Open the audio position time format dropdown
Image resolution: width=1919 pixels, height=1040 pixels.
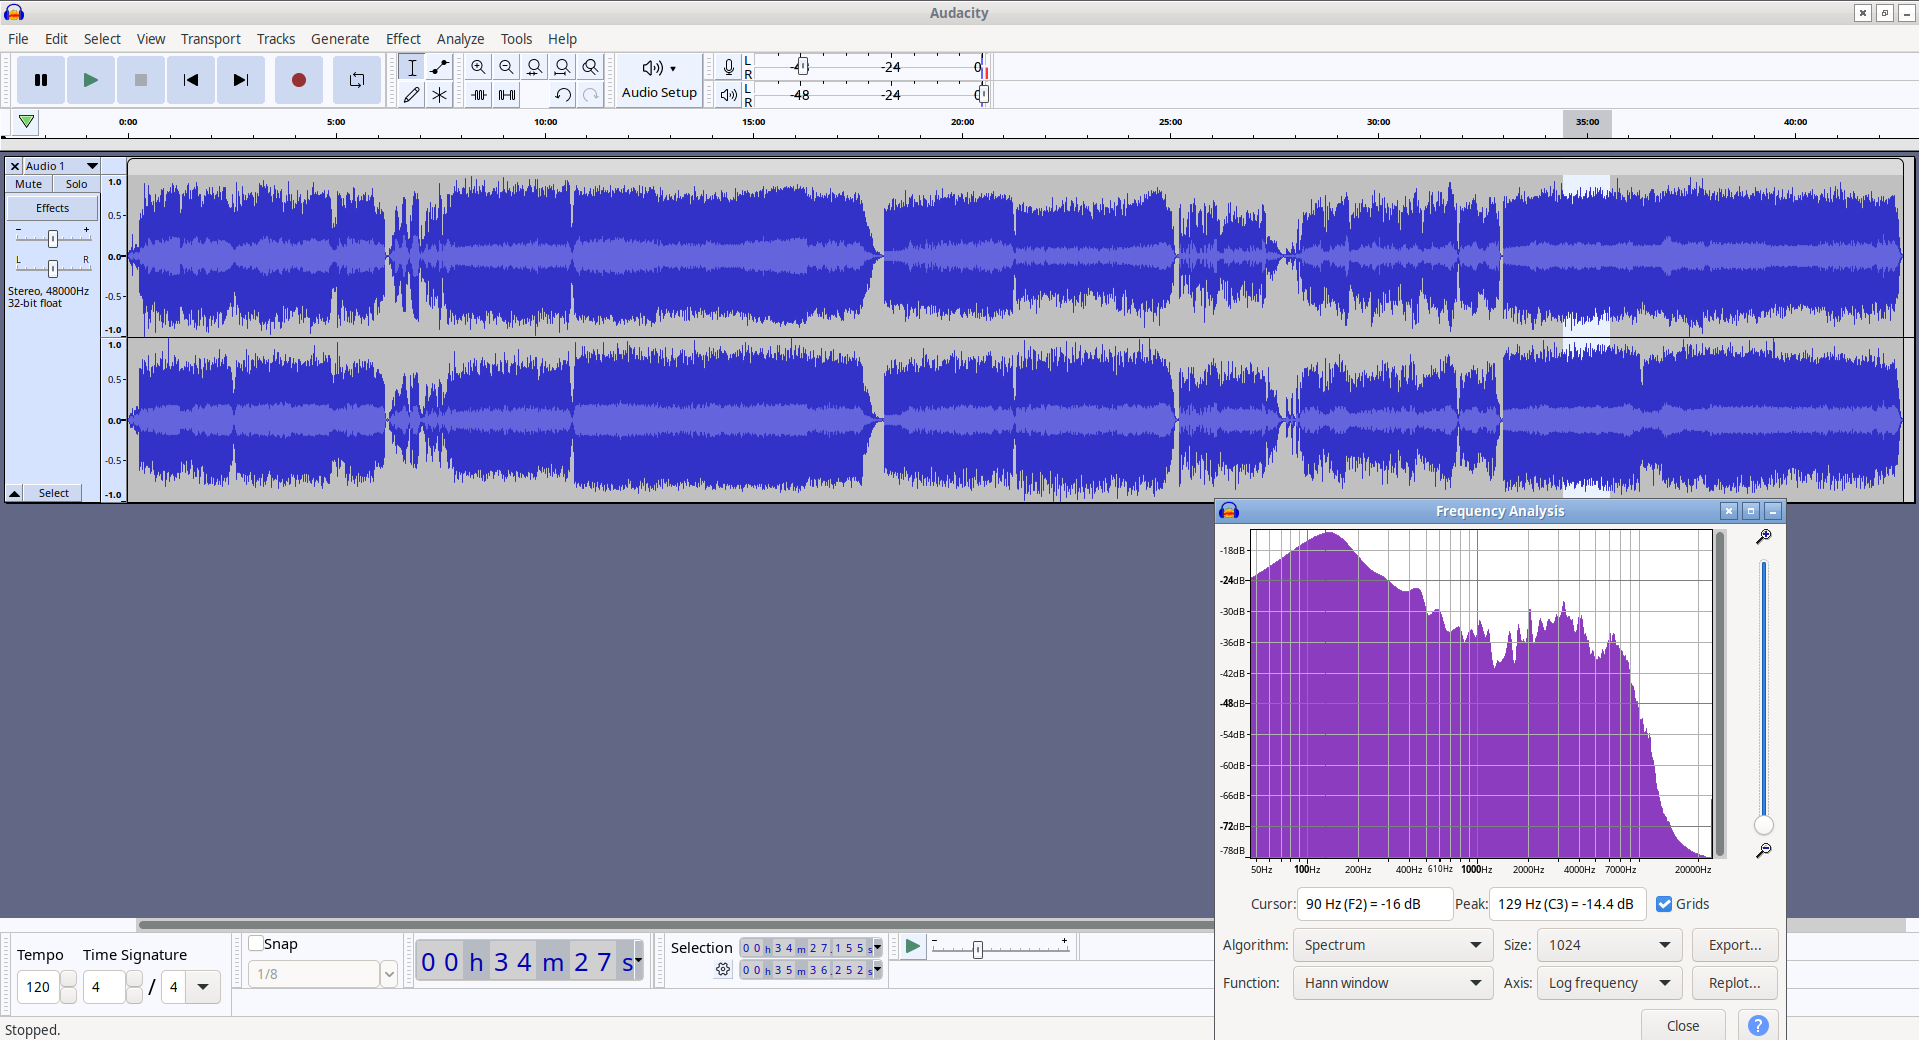638,960
